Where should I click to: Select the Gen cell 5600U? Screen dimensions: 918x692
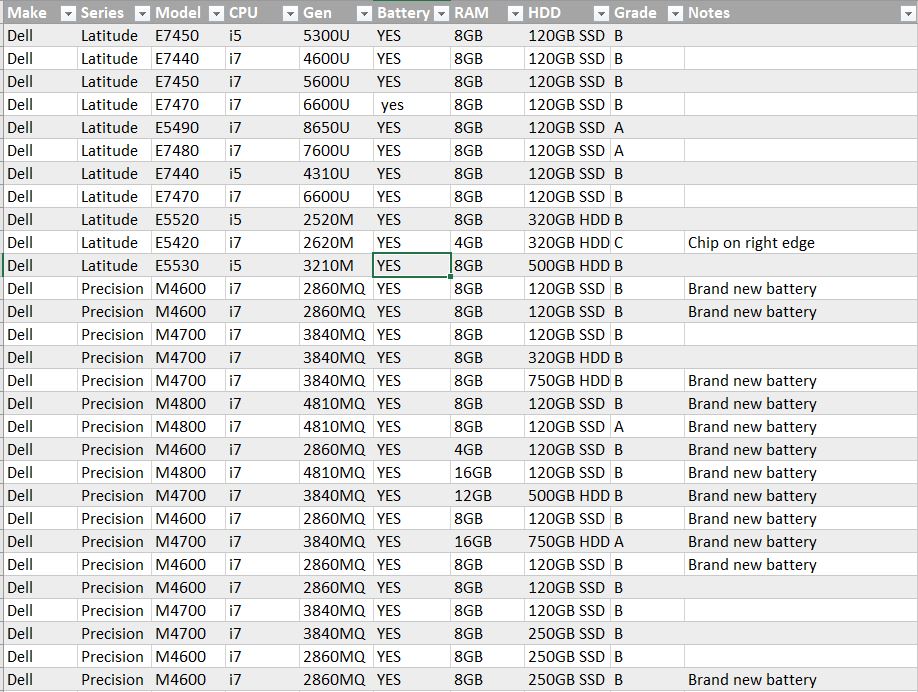(x=337, y=81)
